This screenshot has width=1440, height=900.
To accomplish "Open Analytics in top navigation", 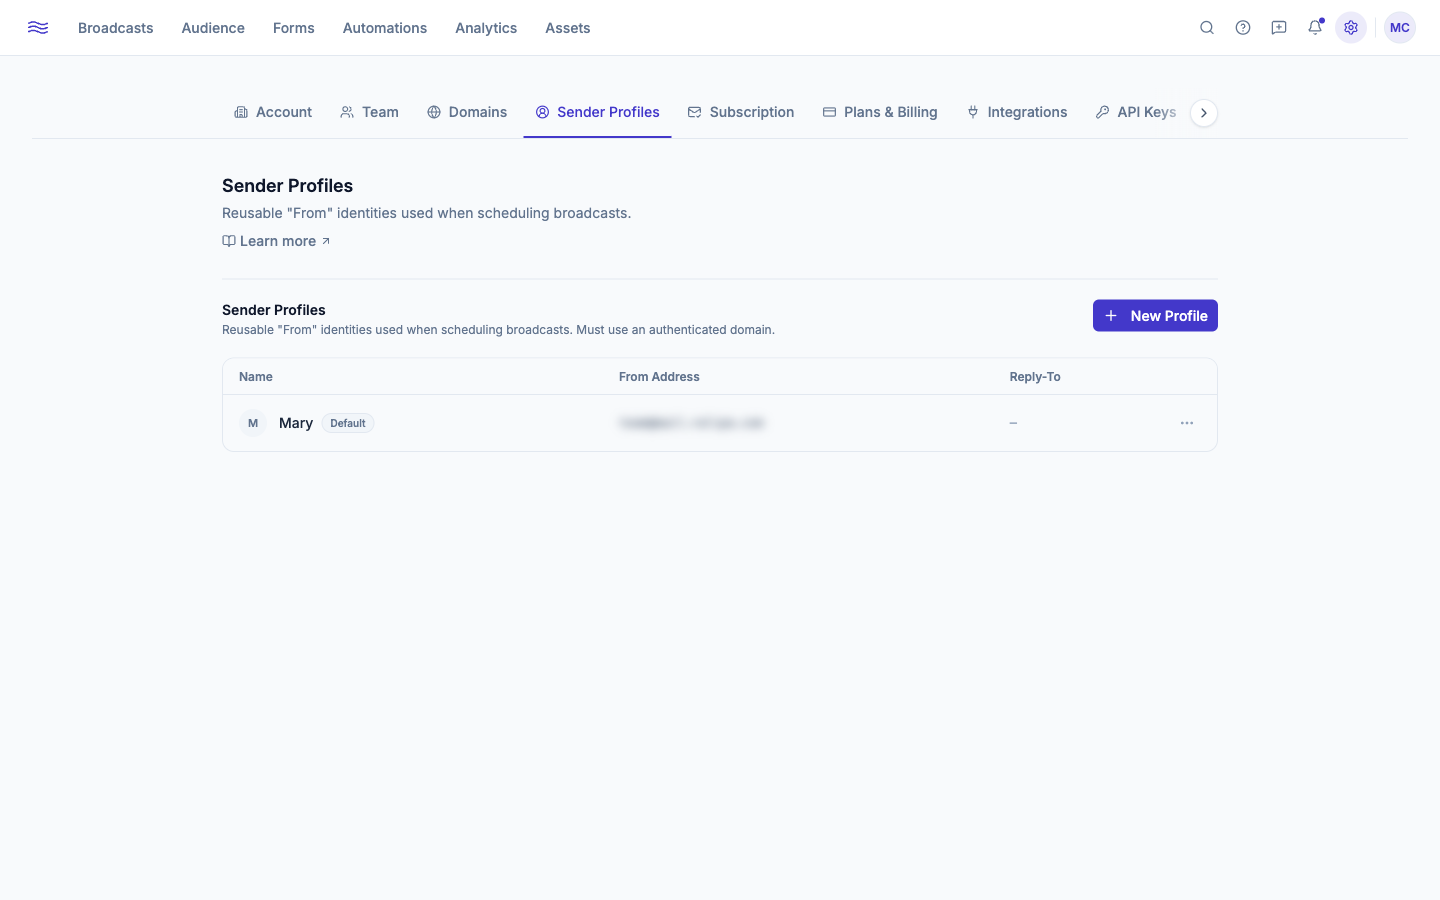I will click(x=486, y=28).
